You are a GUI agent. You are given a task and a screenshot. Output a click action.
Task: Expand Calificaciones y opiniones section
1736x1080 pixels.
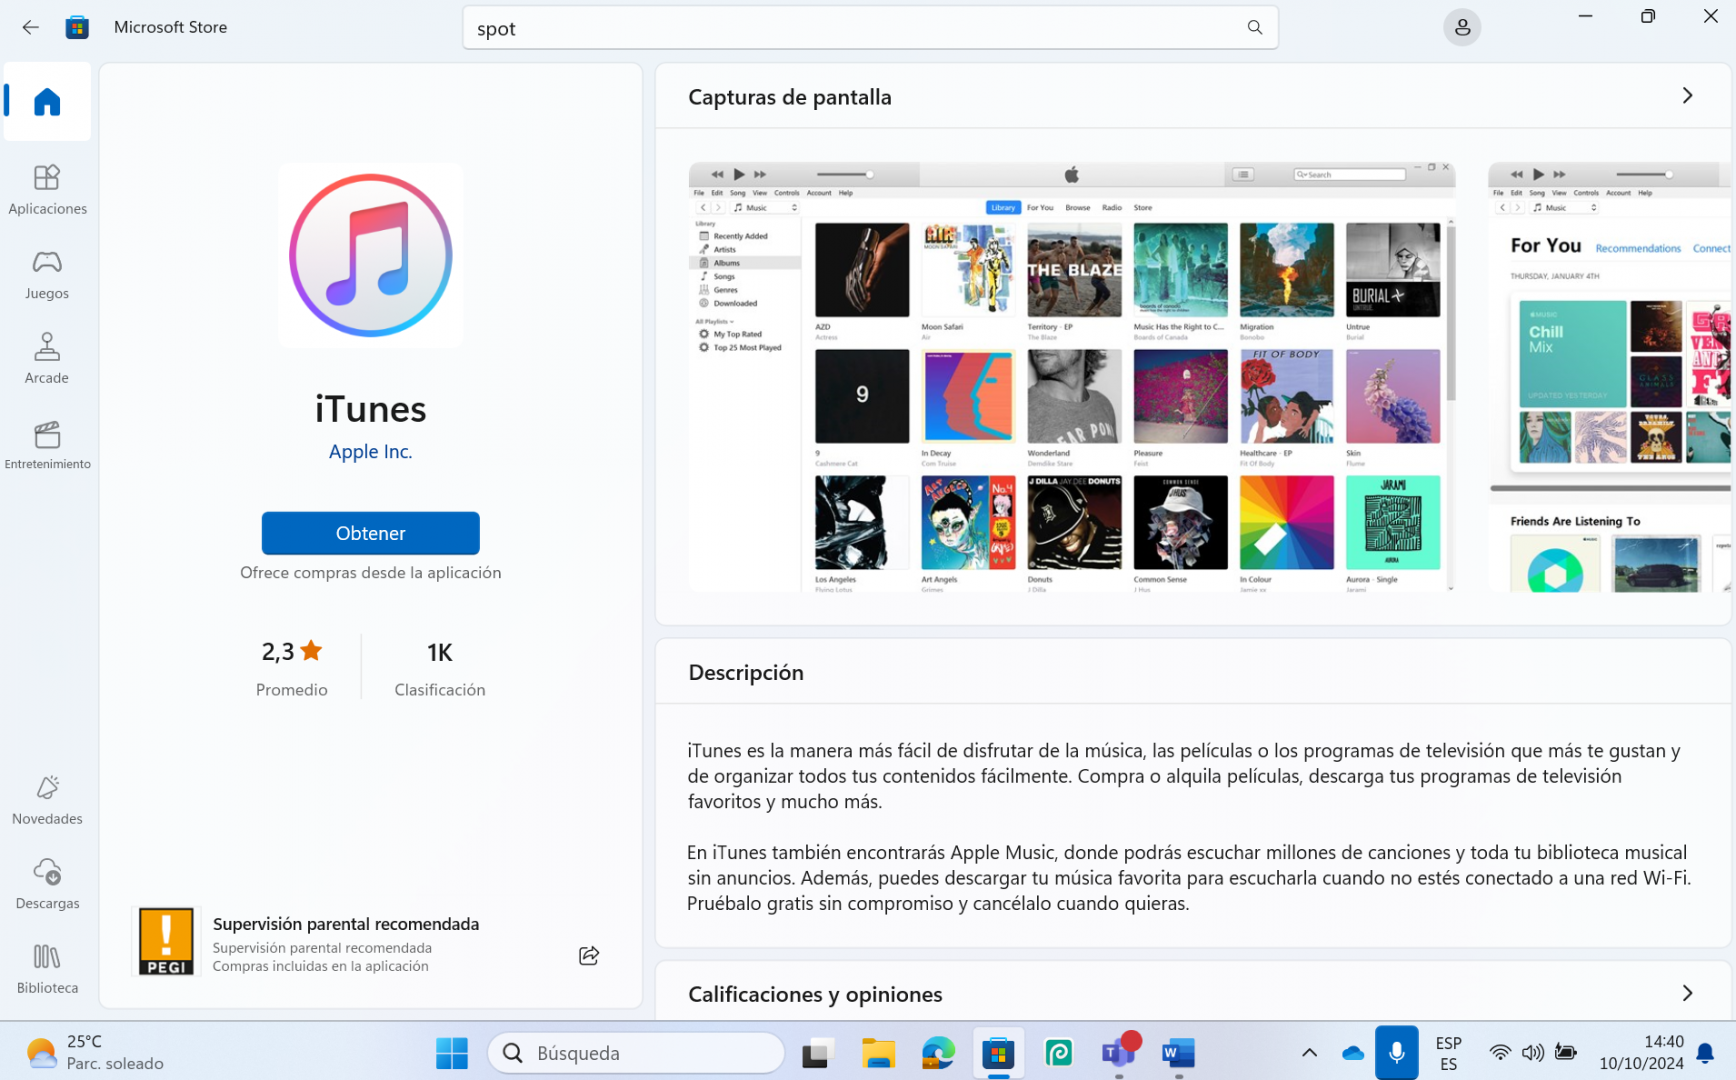click(x=1687, y=993)
